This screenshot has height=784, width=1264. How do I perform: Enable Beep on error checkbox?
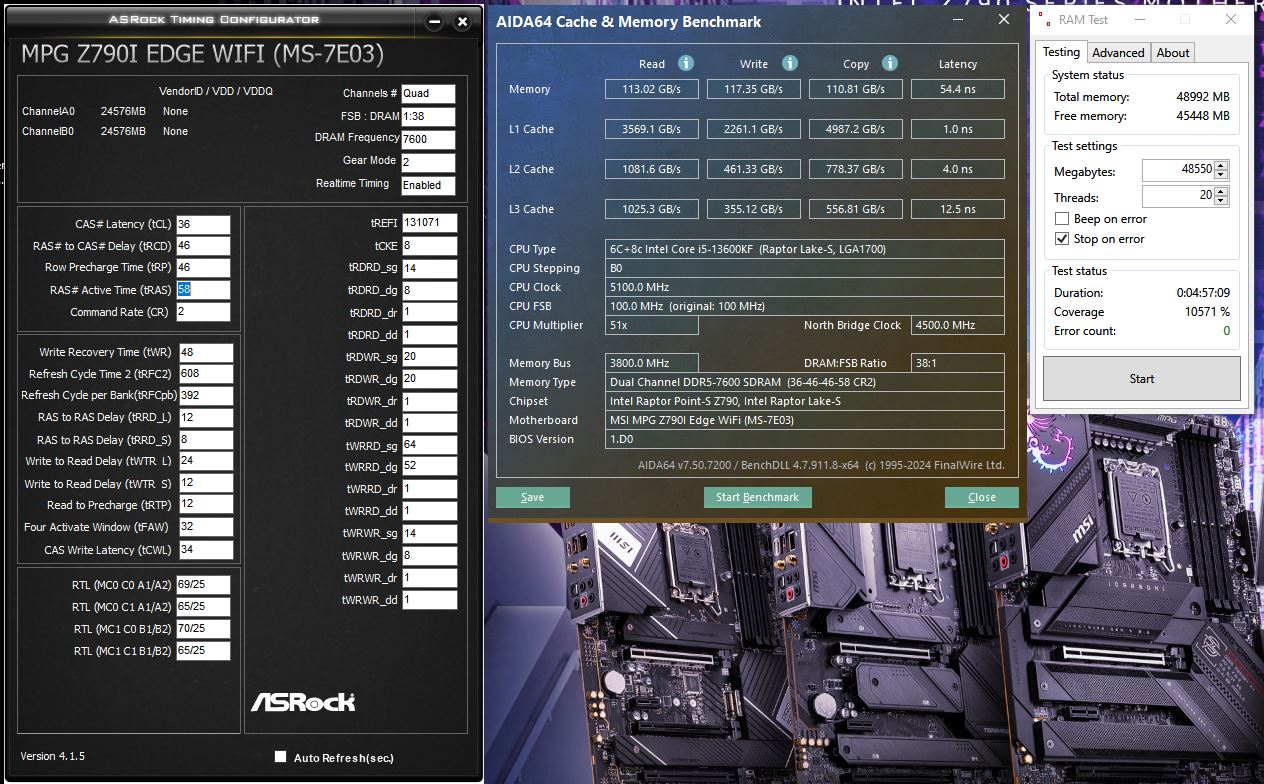coord(1062,219)
